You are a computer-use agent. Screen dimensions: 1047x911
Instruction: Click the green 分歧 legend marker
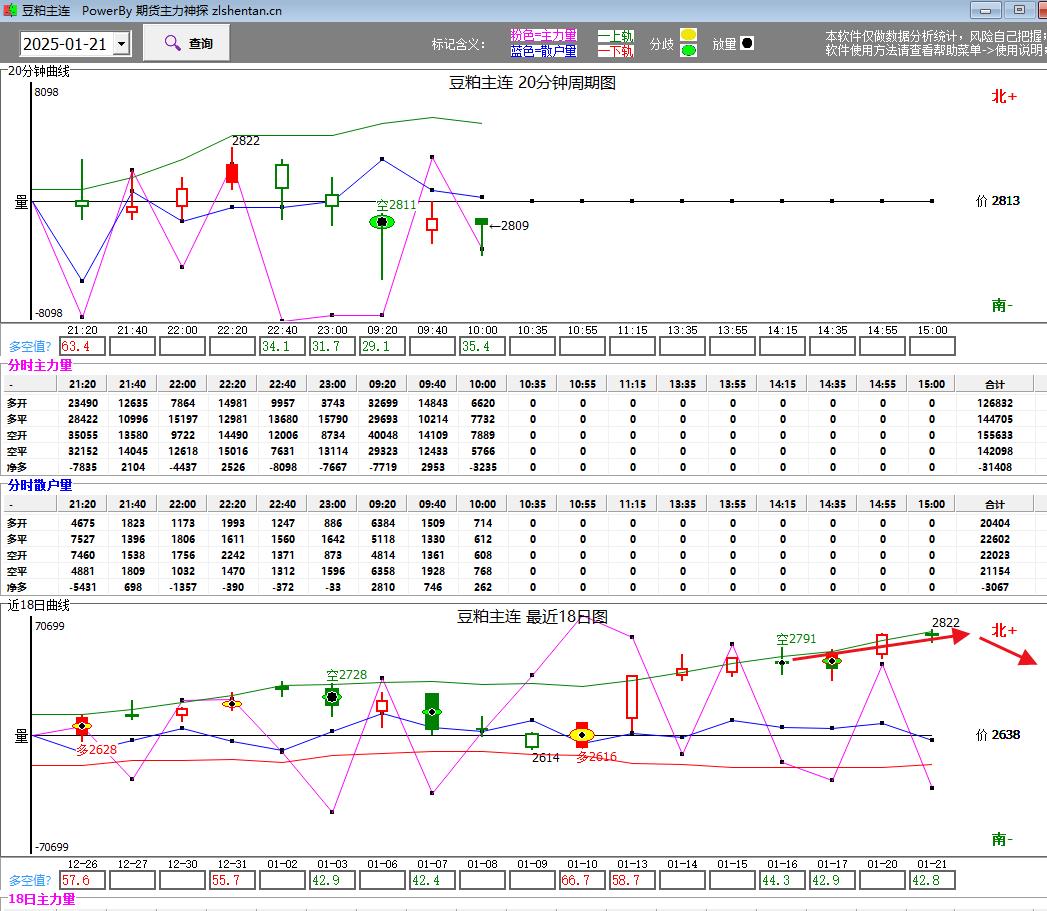coord(688,50)
